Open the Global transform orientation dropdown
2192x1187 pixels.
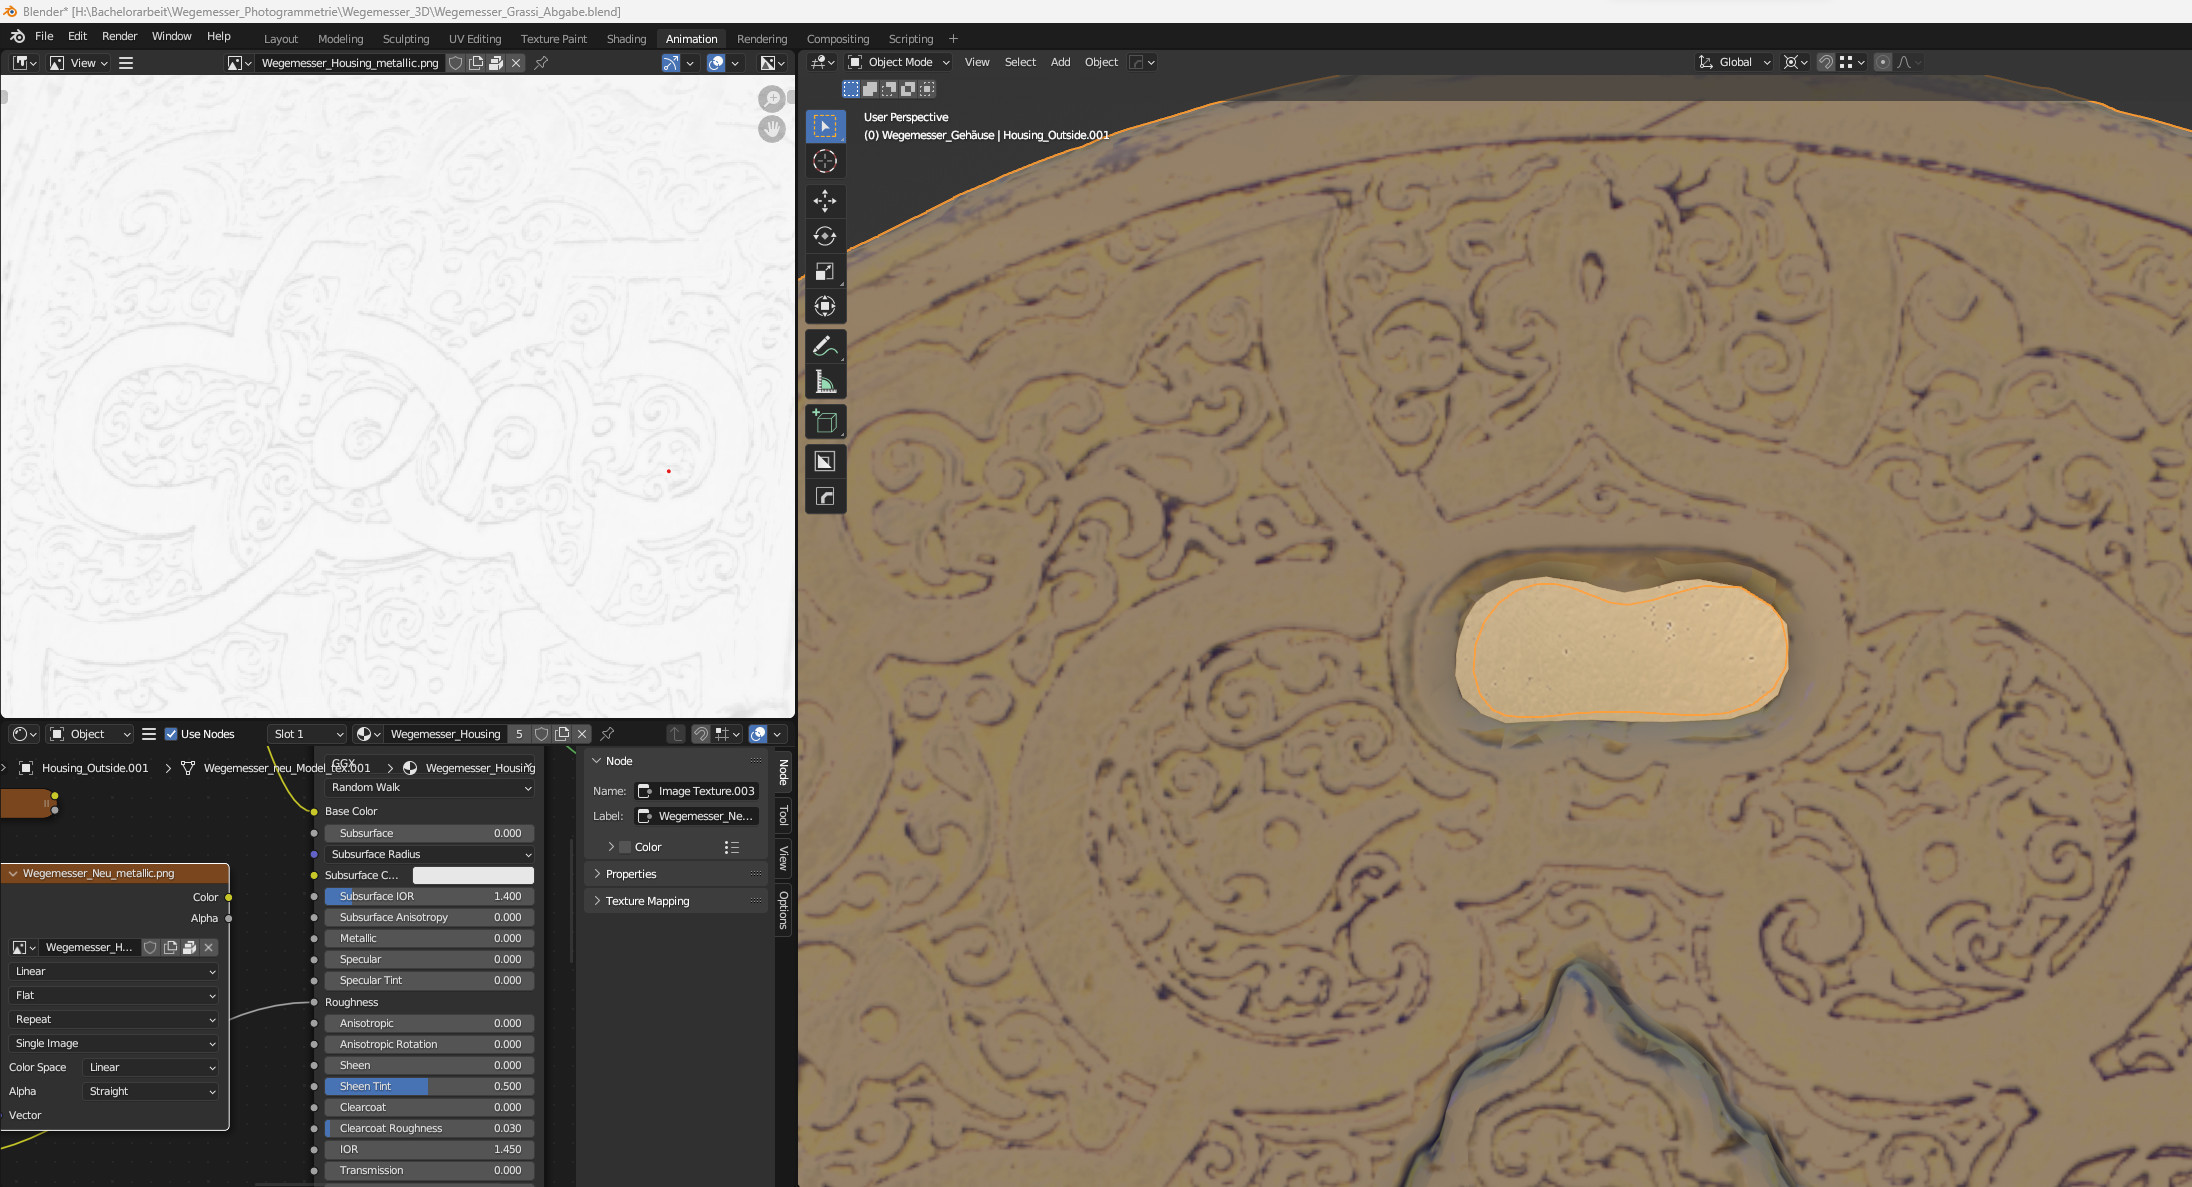pyautogui.click(x=1734, y=62)
